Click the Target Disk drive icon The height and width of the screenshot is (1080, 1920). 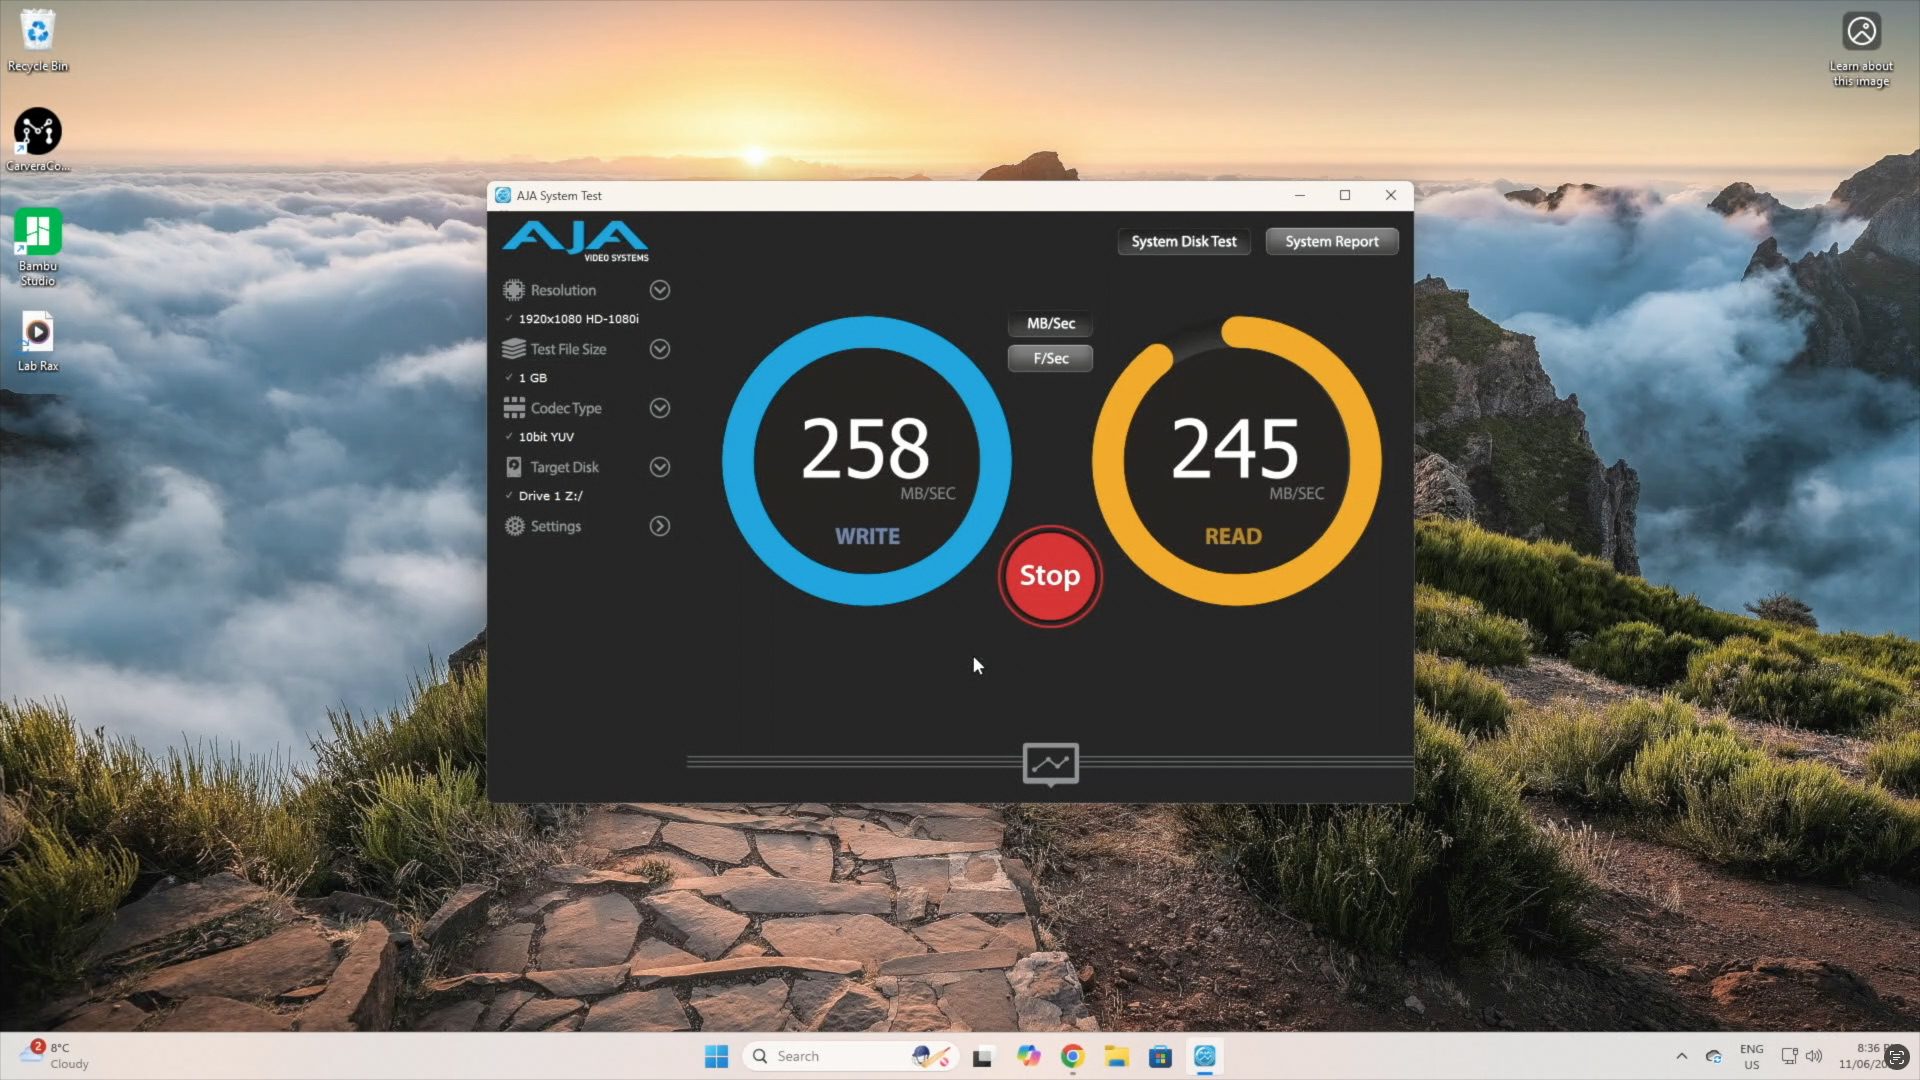[x=513, y=467]
